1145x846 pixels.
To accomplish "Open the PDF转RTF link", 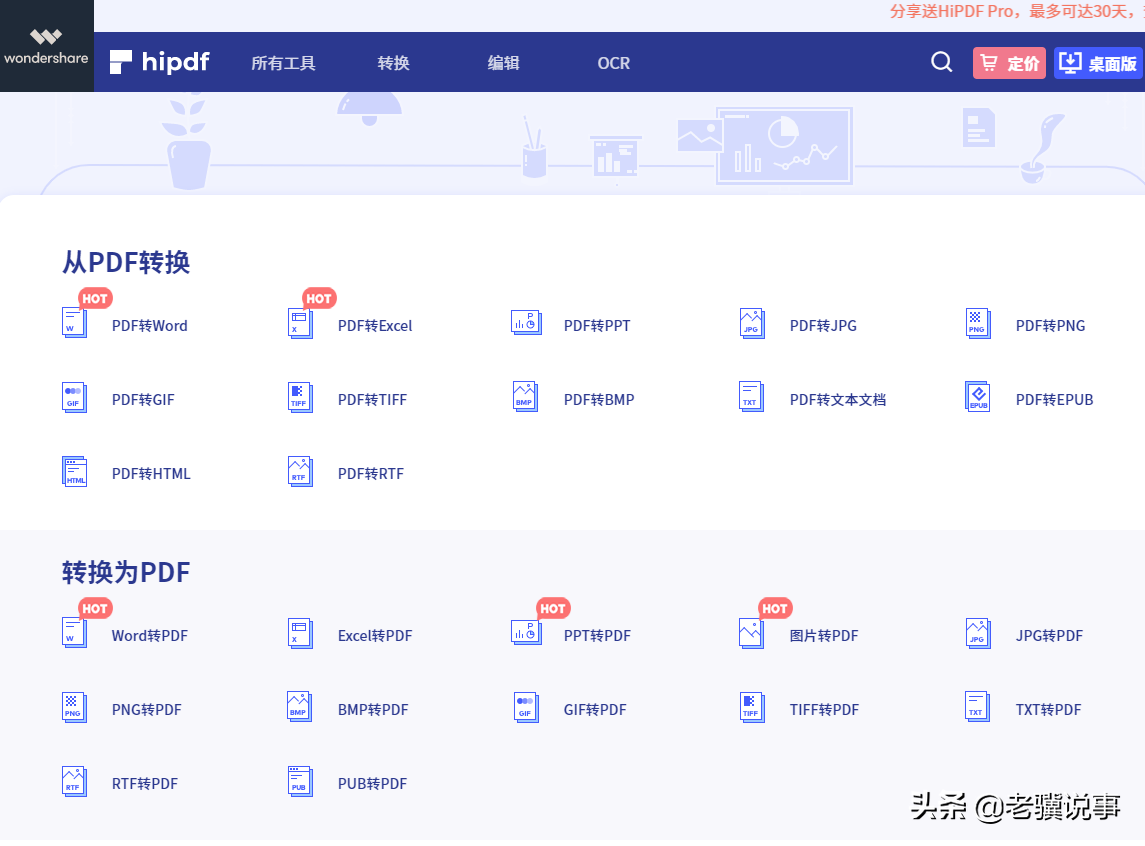I will click(x=371, y=474).
